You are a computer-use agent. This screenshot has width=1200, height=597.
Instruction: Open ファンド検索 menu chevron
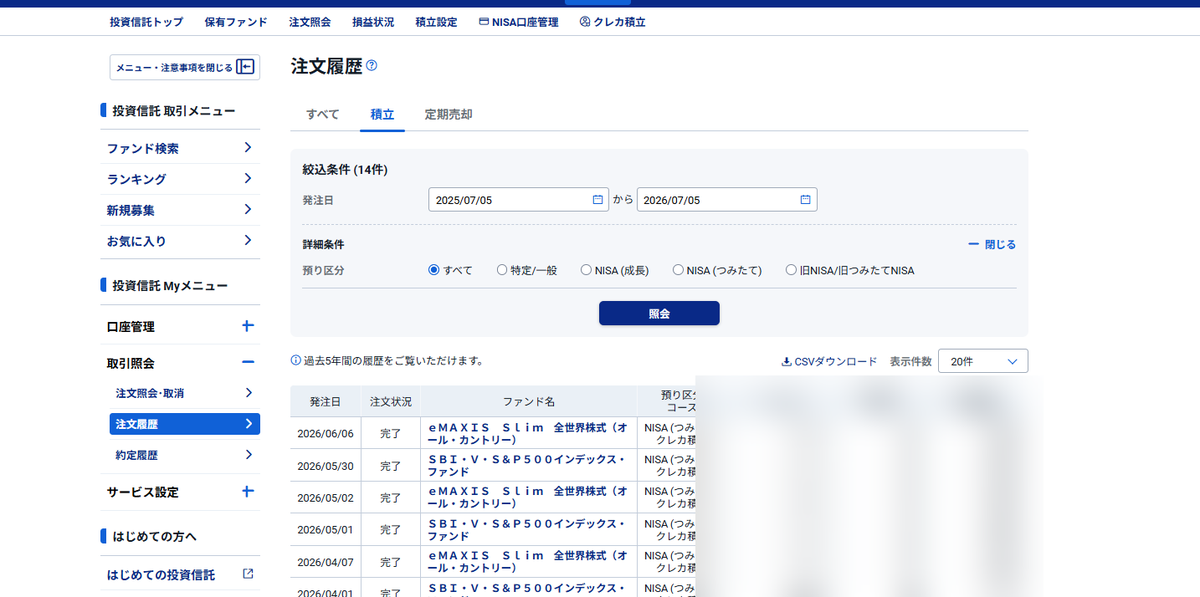[248, 148]
